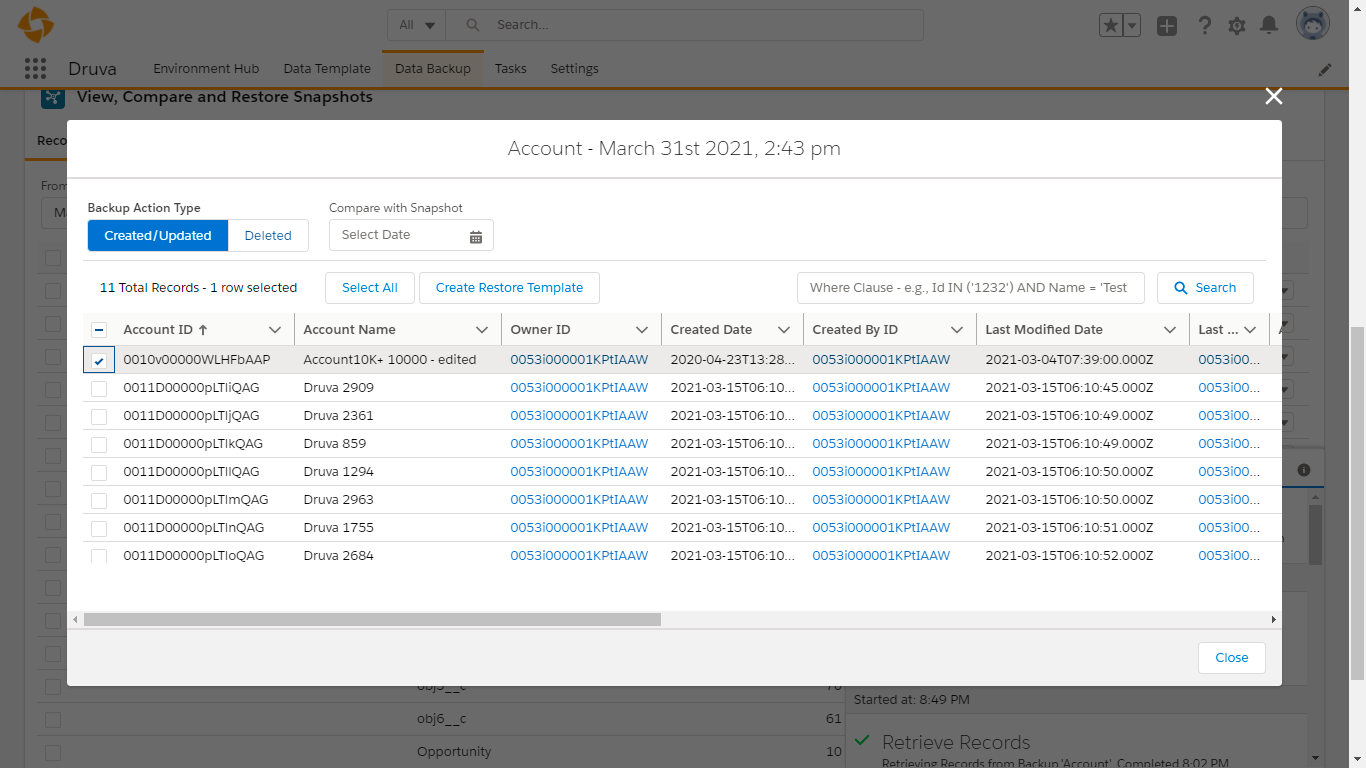The width and height of the screenshot is (1366, 768).
Task: Check the Druva 1755 row checkbox
Action: [x=99, y=528]
